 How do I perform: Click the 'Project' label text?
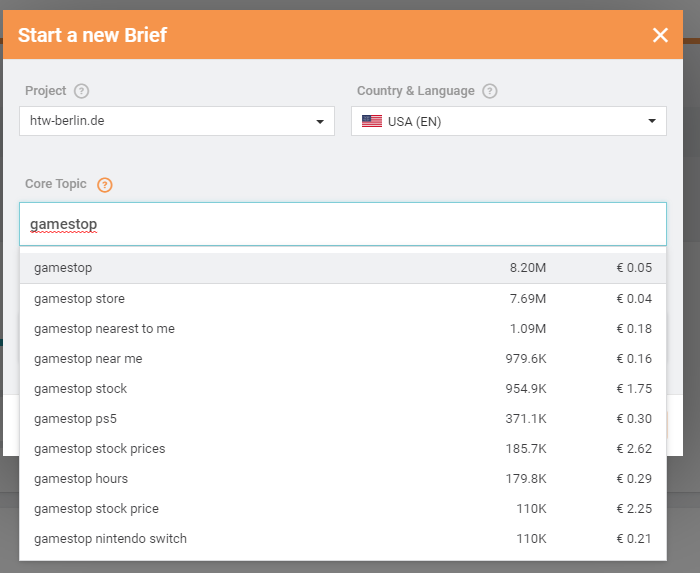point(46,91)
